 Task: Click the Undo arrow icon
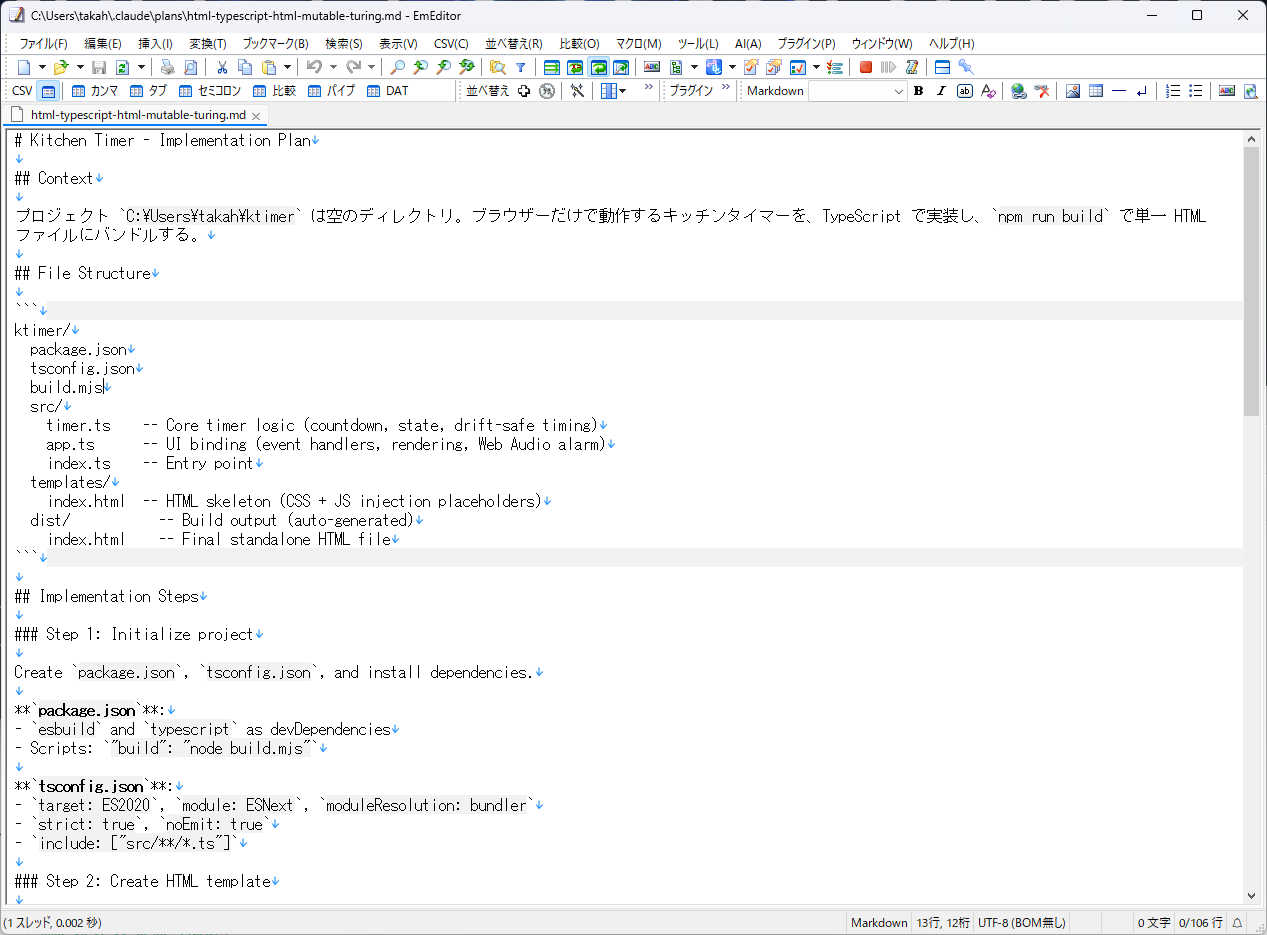314,67
